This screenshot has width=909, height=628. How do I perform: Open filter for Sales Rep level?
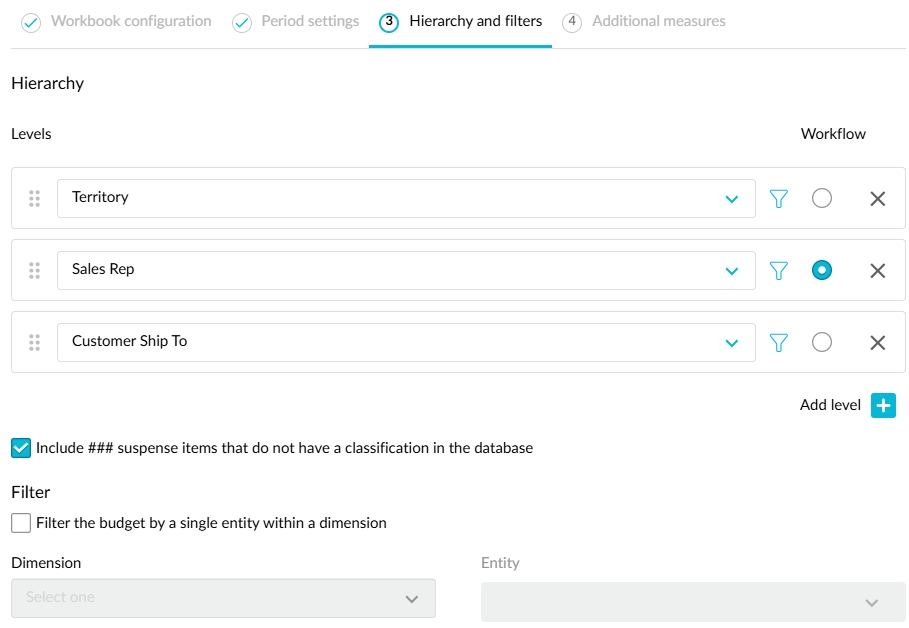[x=779, y=271]
